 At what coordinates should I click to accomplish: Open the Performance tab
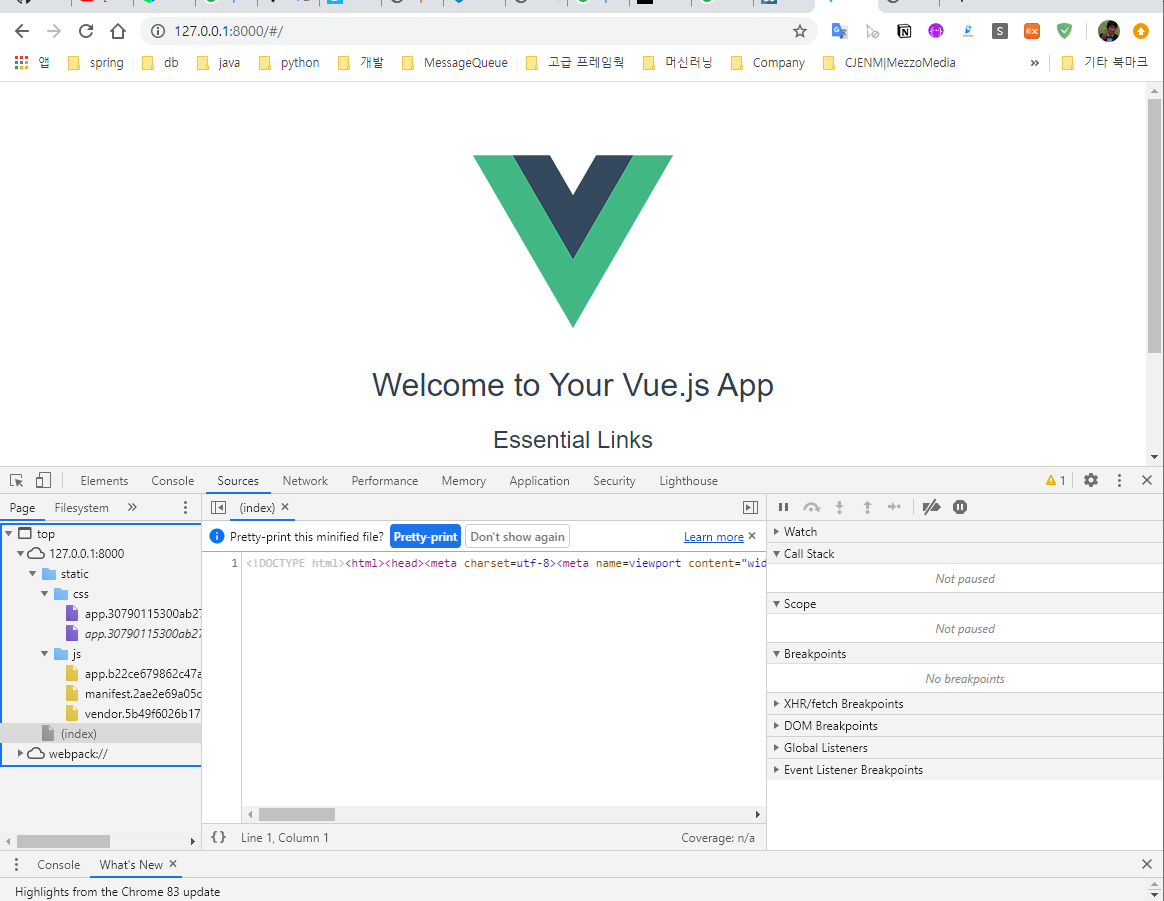(x=385, y=481)
